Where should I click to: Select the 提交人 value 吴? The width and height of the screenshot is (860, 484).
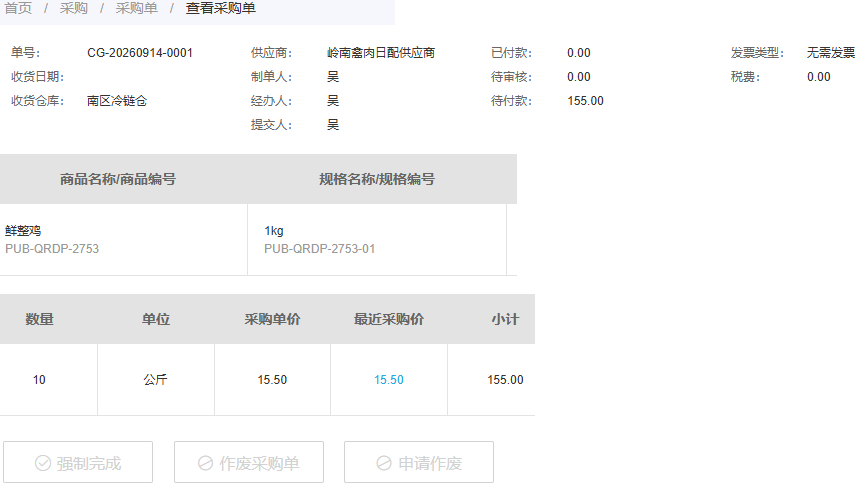tap(333, 125)
